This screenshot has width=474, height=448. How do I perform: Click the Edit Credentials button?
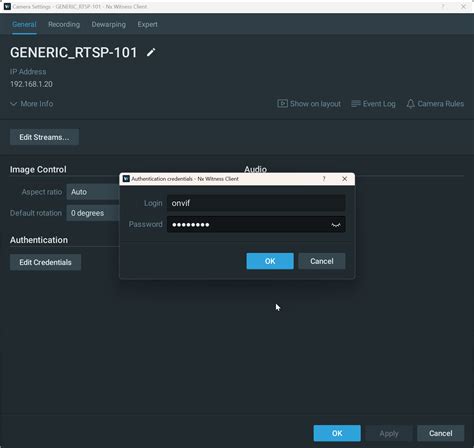pos(45,262)
